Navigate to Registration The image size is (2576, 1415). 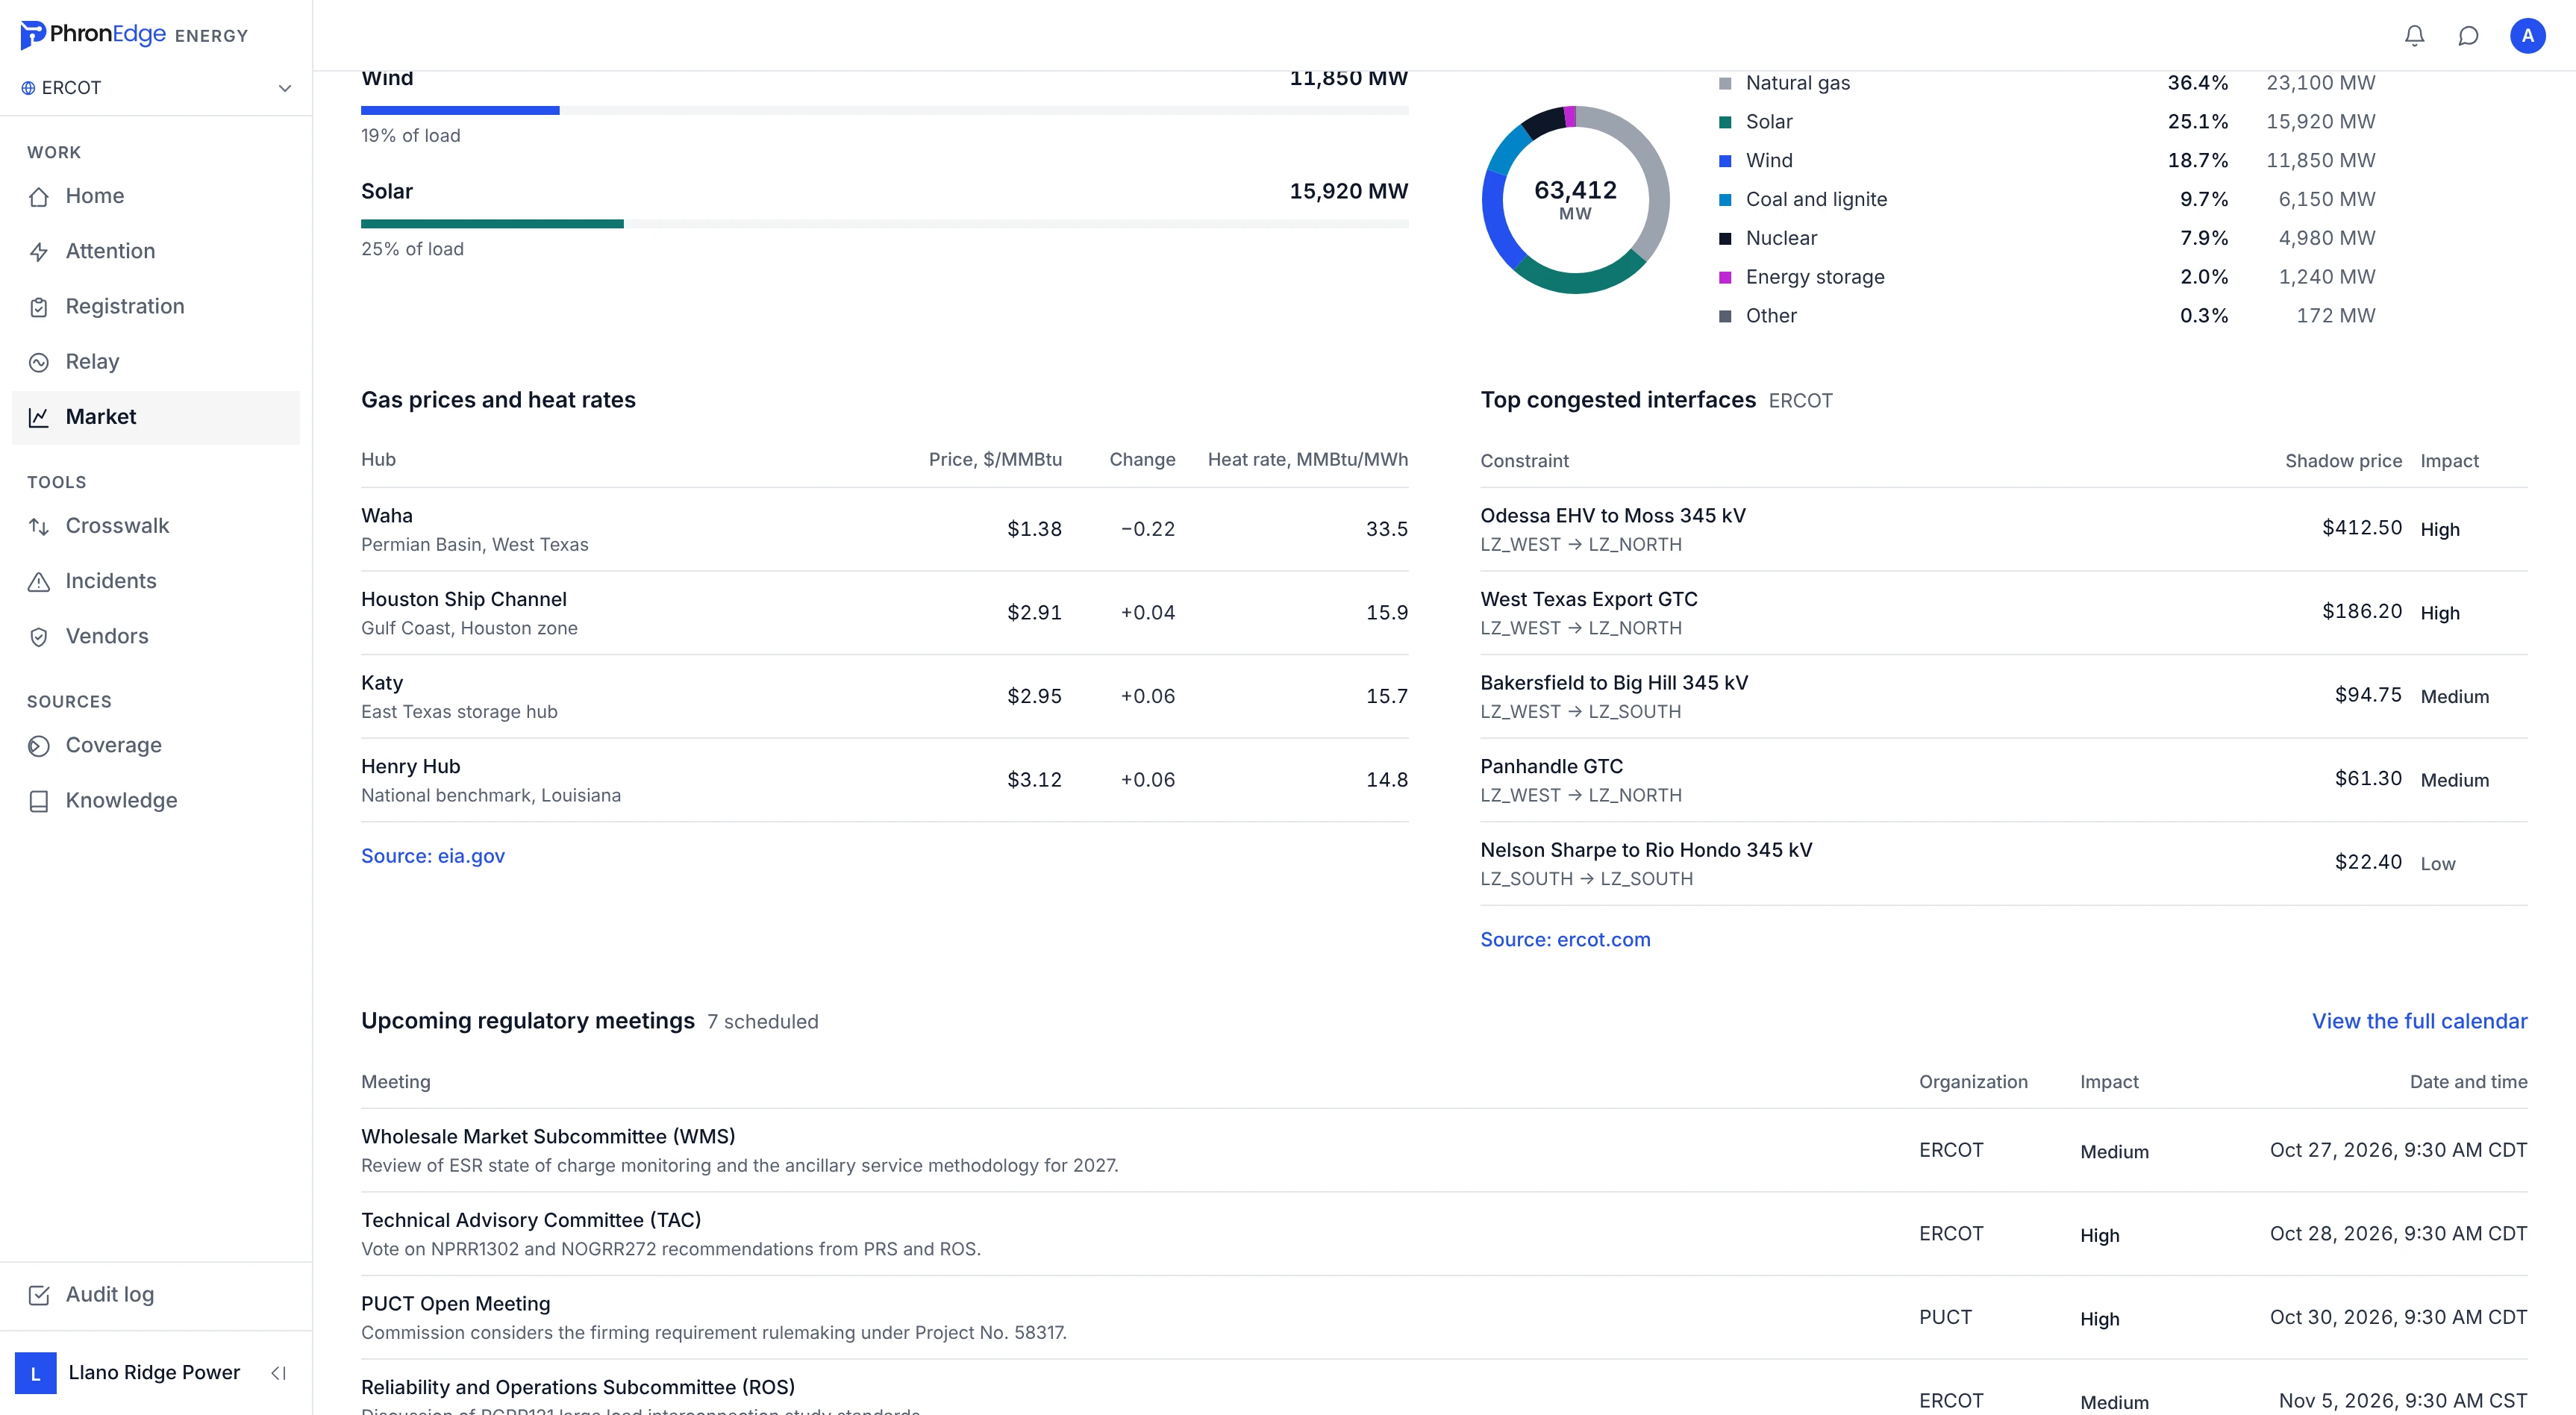156,307
